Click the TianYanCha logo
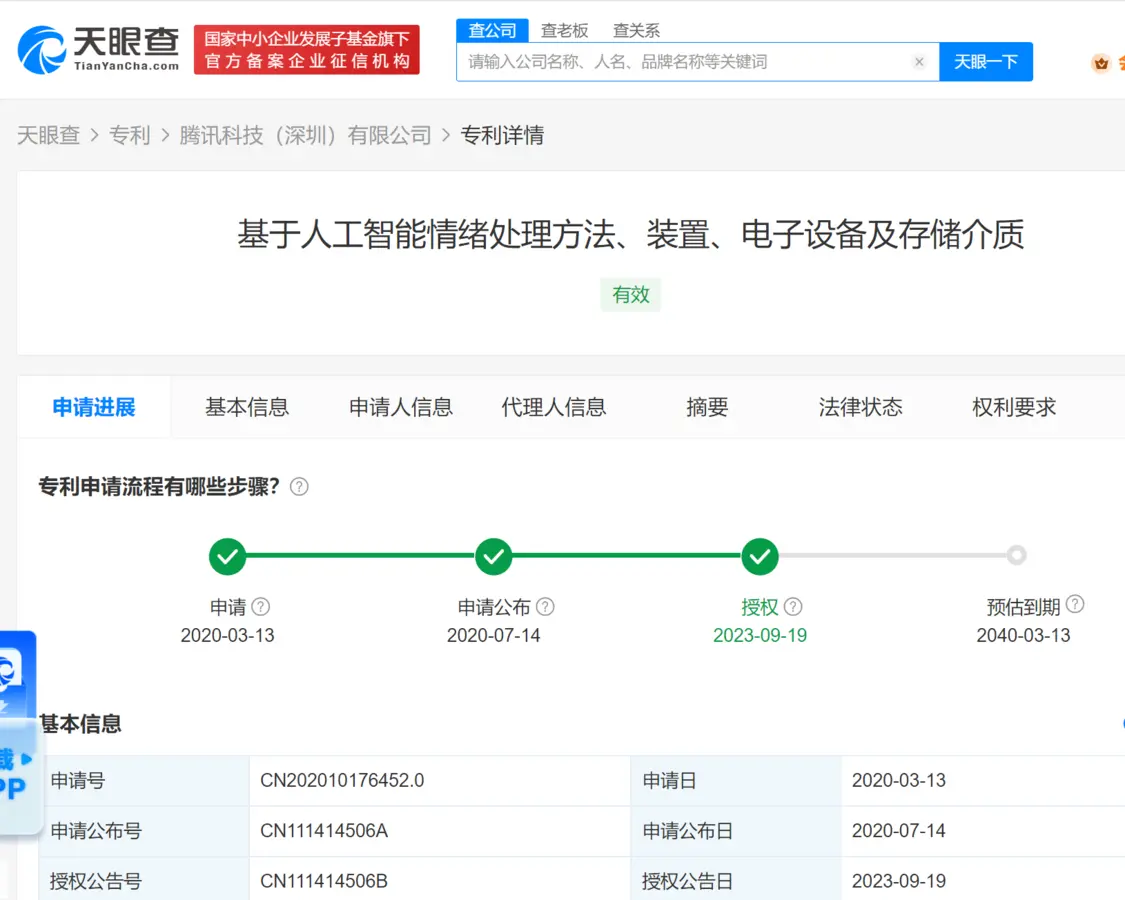This screenshot has width=1125, height=900. (x=99, y=50)
